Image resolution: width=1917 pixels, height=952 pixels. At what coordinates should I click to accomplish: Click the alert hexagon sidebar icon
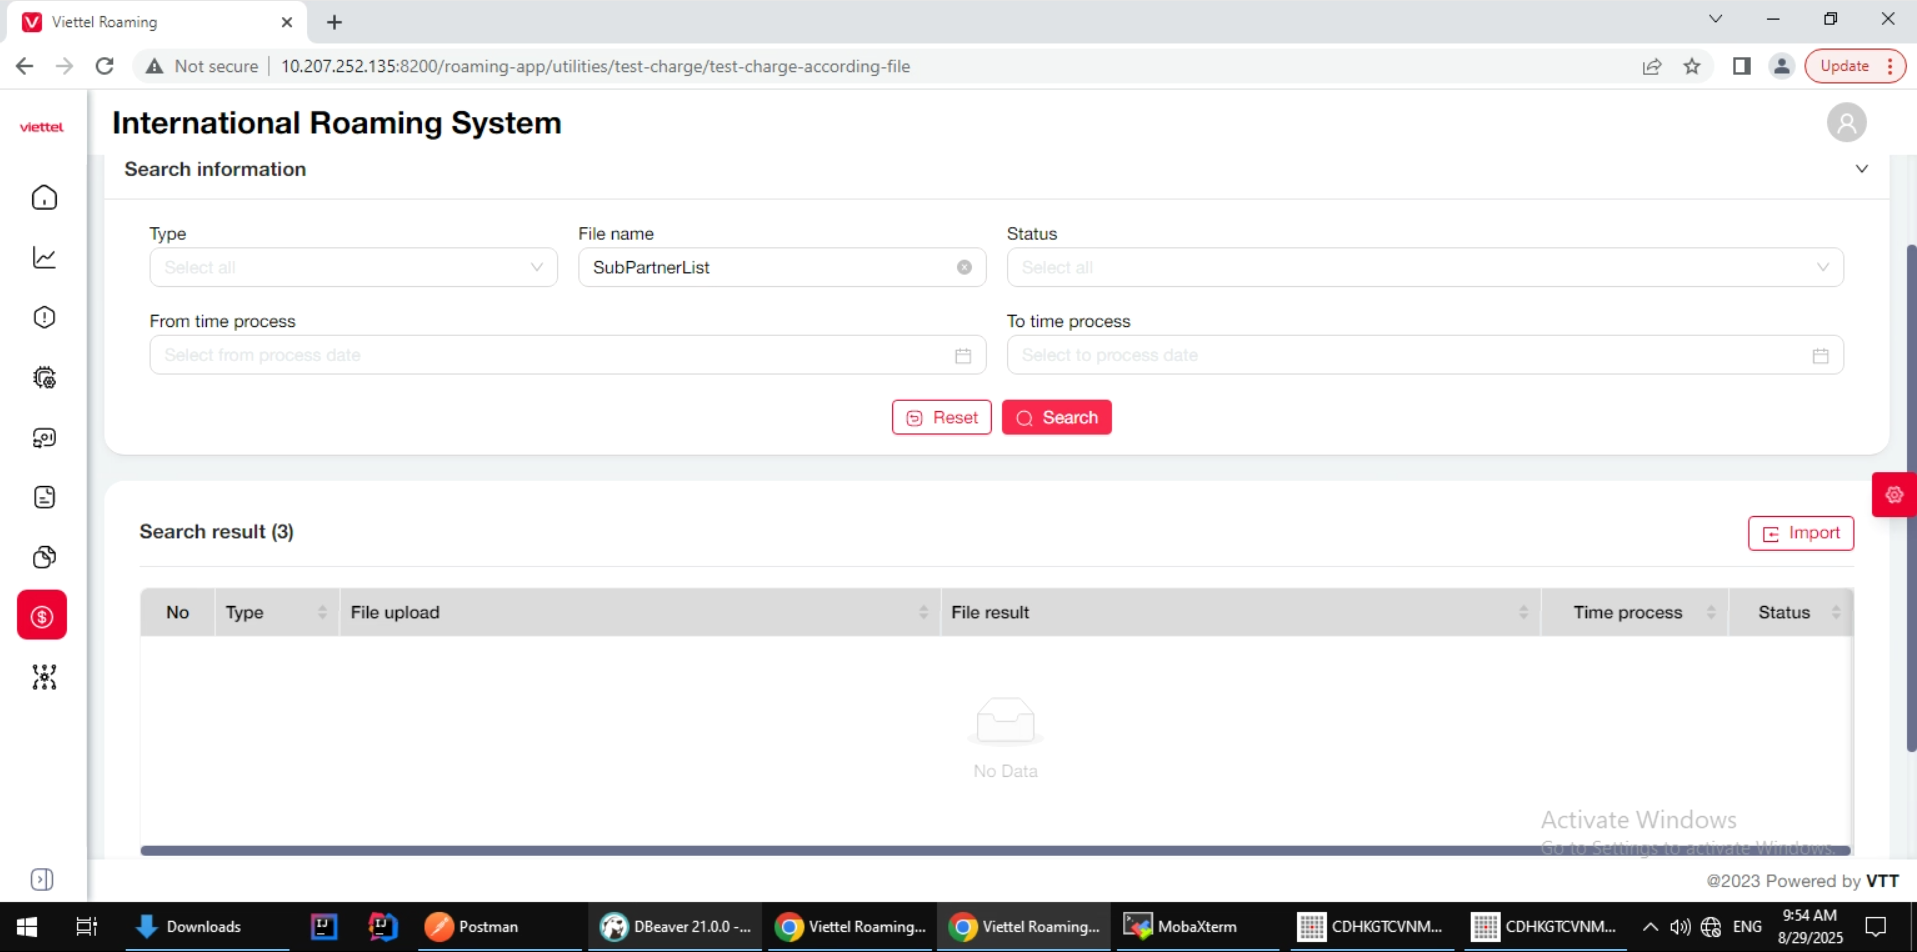44,318
